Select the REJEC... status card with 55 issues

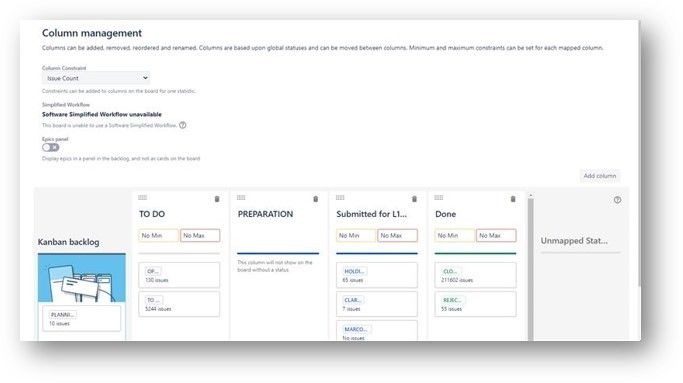coord(475,304)
